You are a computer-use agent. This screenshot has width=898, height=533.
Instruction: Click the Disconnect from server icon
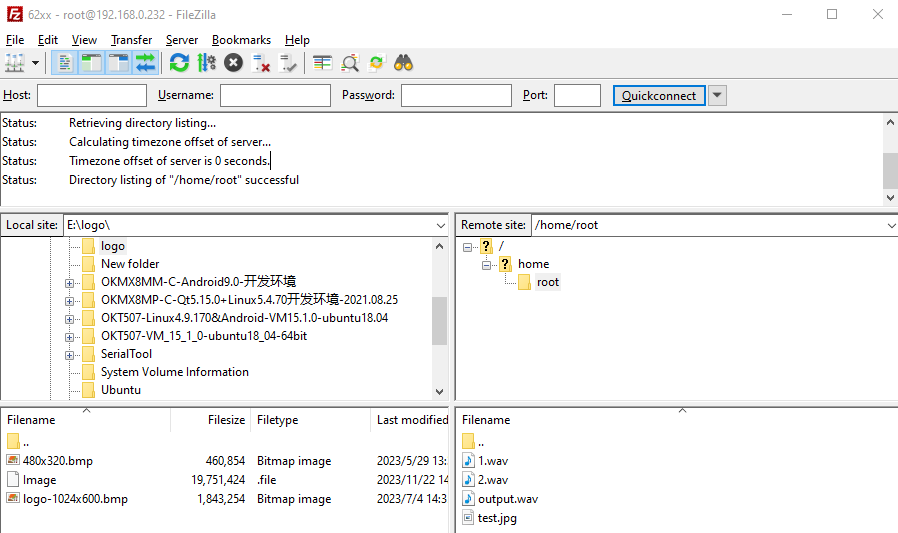click(x=261, y=63)
